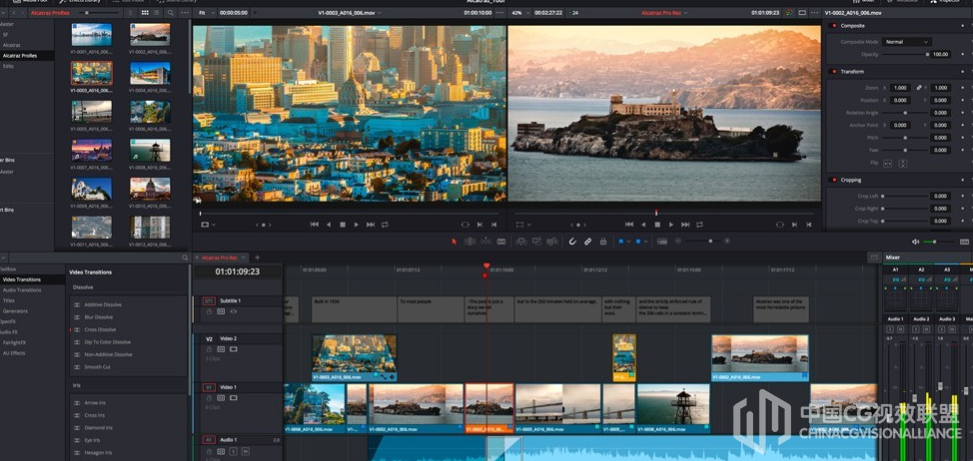Click the timeline zoom in plus icon
This screenshot has width=973, height=461.
(x=728, y=241)
